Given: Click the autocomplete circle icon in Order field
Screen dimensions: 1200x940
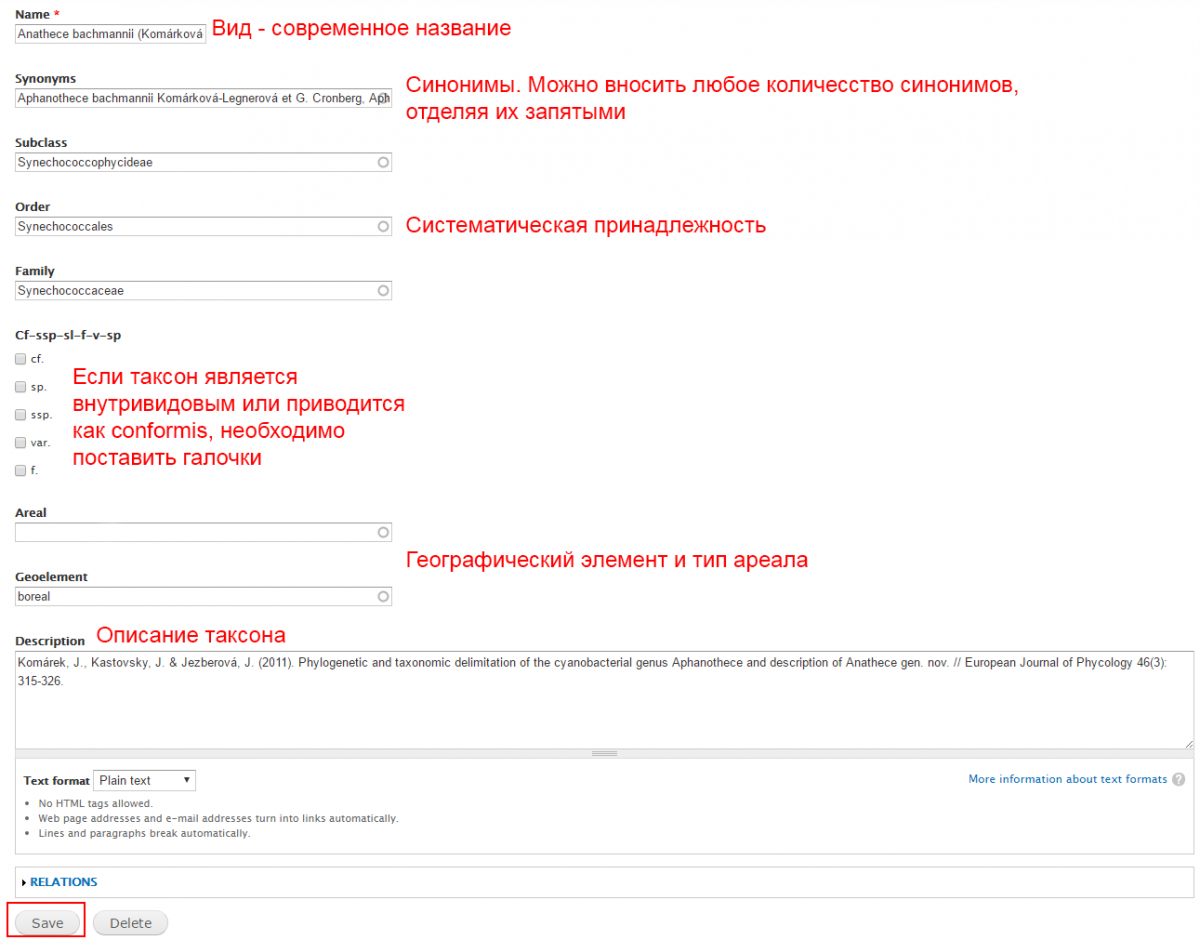Looking at the screenshot, I should pos(383,227).
